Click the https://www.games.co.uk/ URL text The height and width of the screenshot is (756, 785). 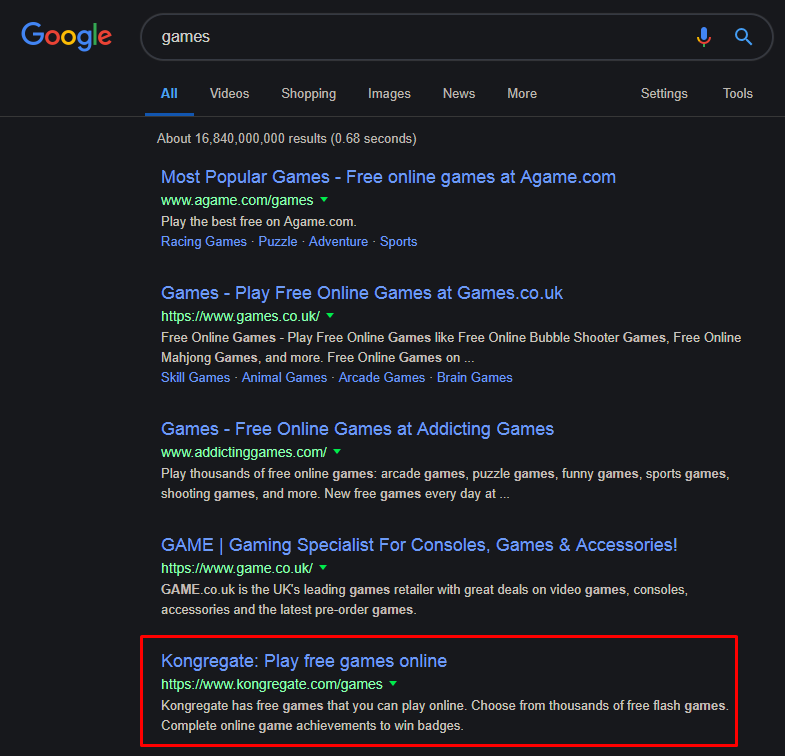tap(240, 316)
